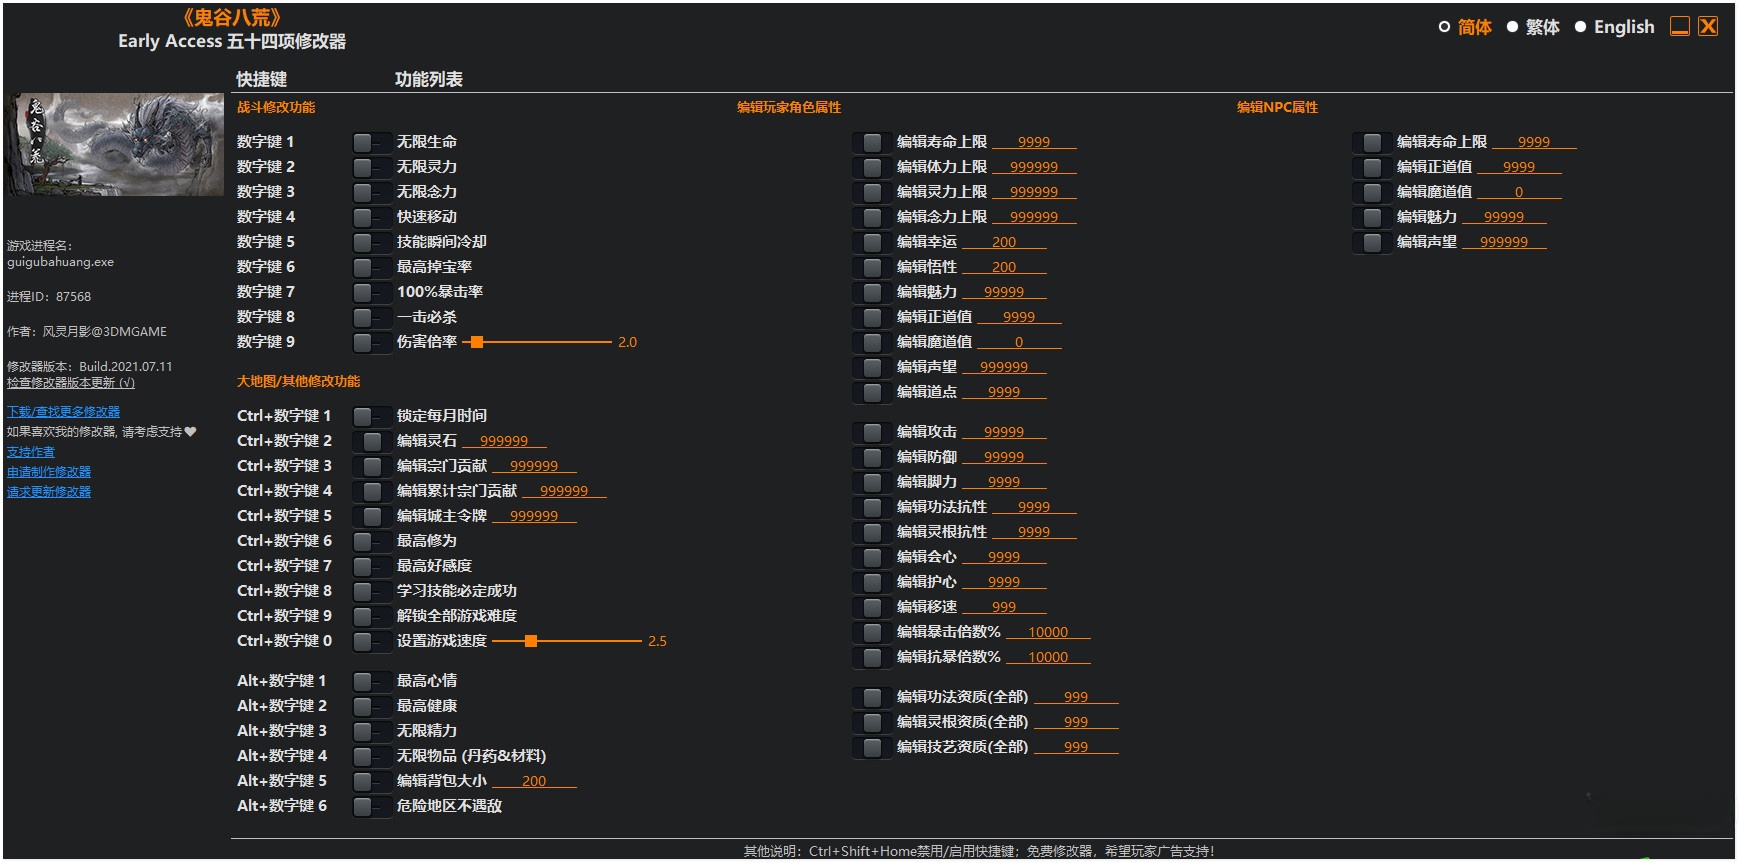Toggle 设置游戏速度 game speed switch
The height and width of the screenshot is (863, 1739).
pos(372,642)
